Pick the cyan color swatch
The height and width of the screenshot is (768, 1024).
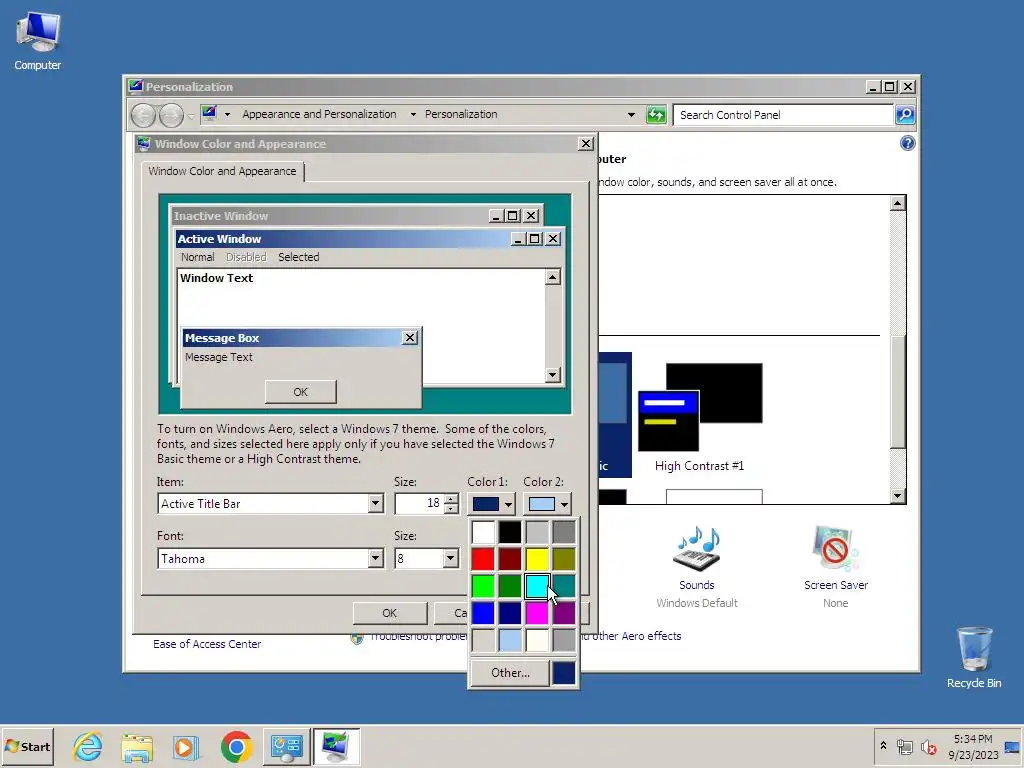click(x=537, y=586)
